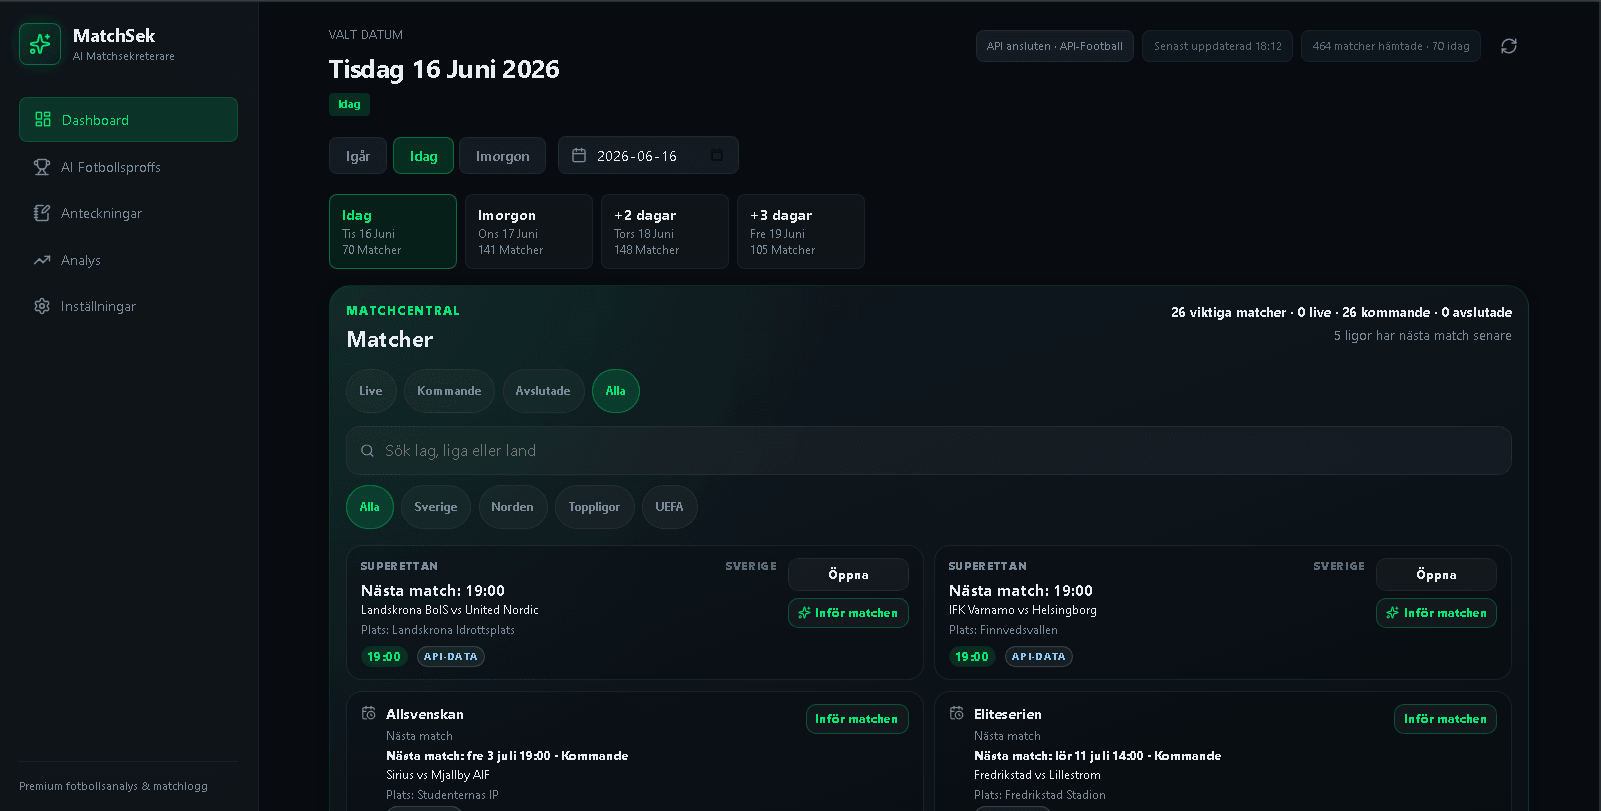Click the API-DATA badge on Värnamo card
The width and height of the screenshot is (1601, 811).
[x=1039, y=657]
